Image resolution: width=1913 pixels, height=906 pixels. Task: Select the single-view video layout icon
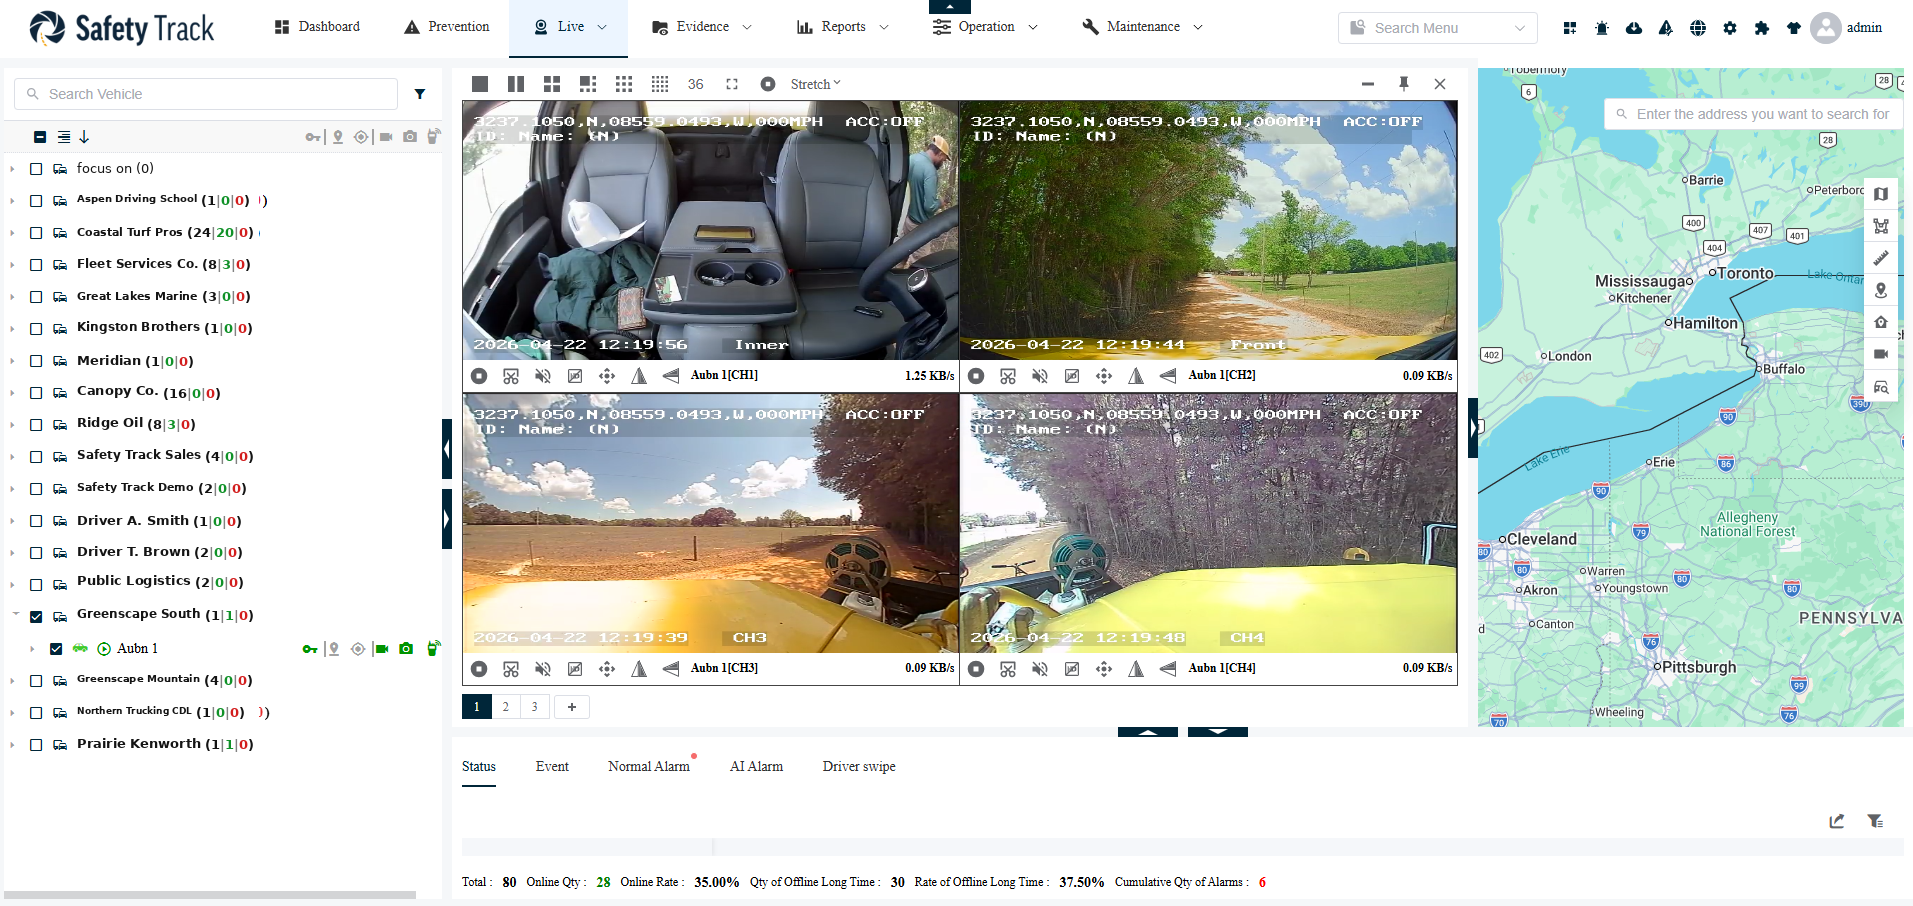480,84
